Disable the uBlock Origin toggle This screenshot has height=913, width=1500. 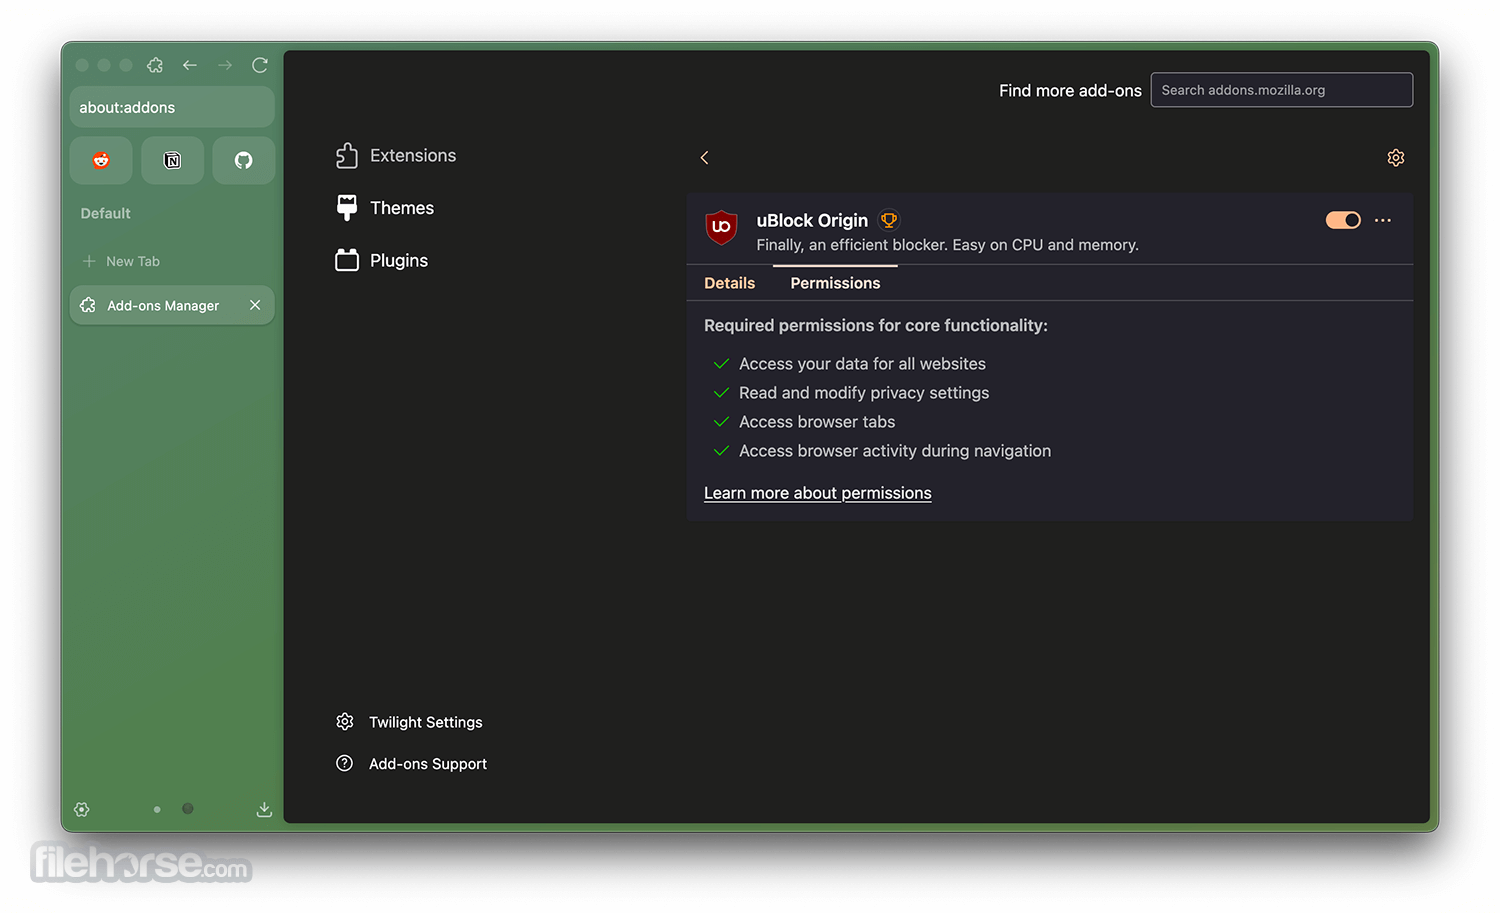[x=1343, y=220]
